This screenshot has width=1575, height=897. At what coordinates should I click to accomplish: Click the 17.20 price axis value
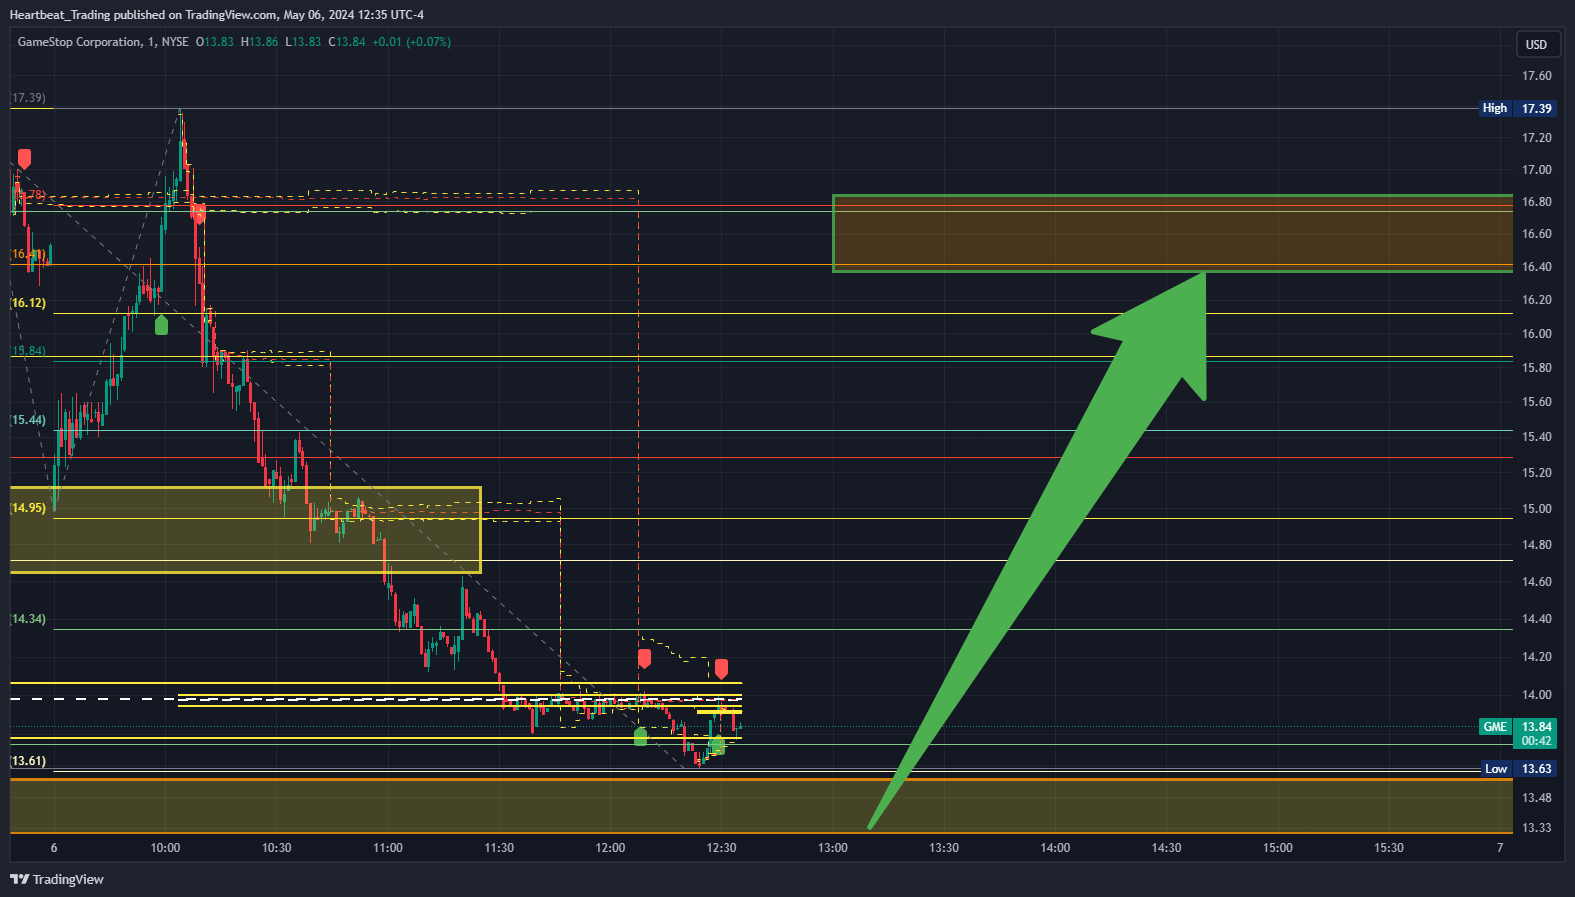click(1537, 138)
